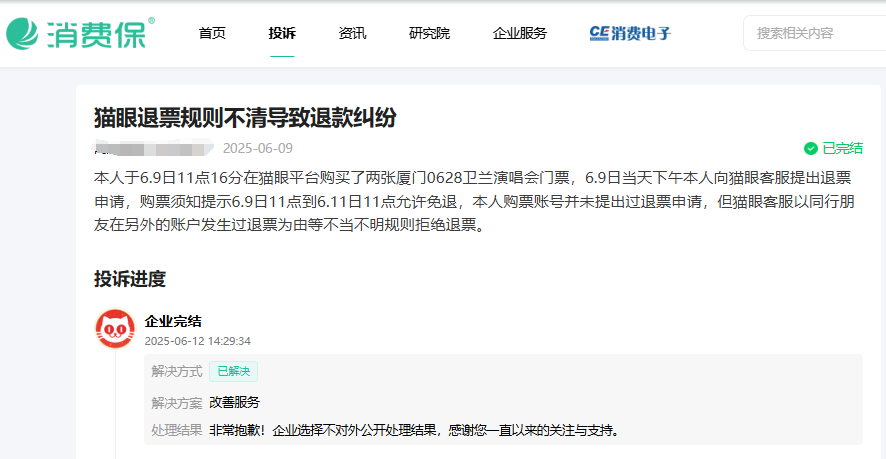Click the CE 消费电子 logo link
This screenshot has width=886, height=459.
point(630,33)
